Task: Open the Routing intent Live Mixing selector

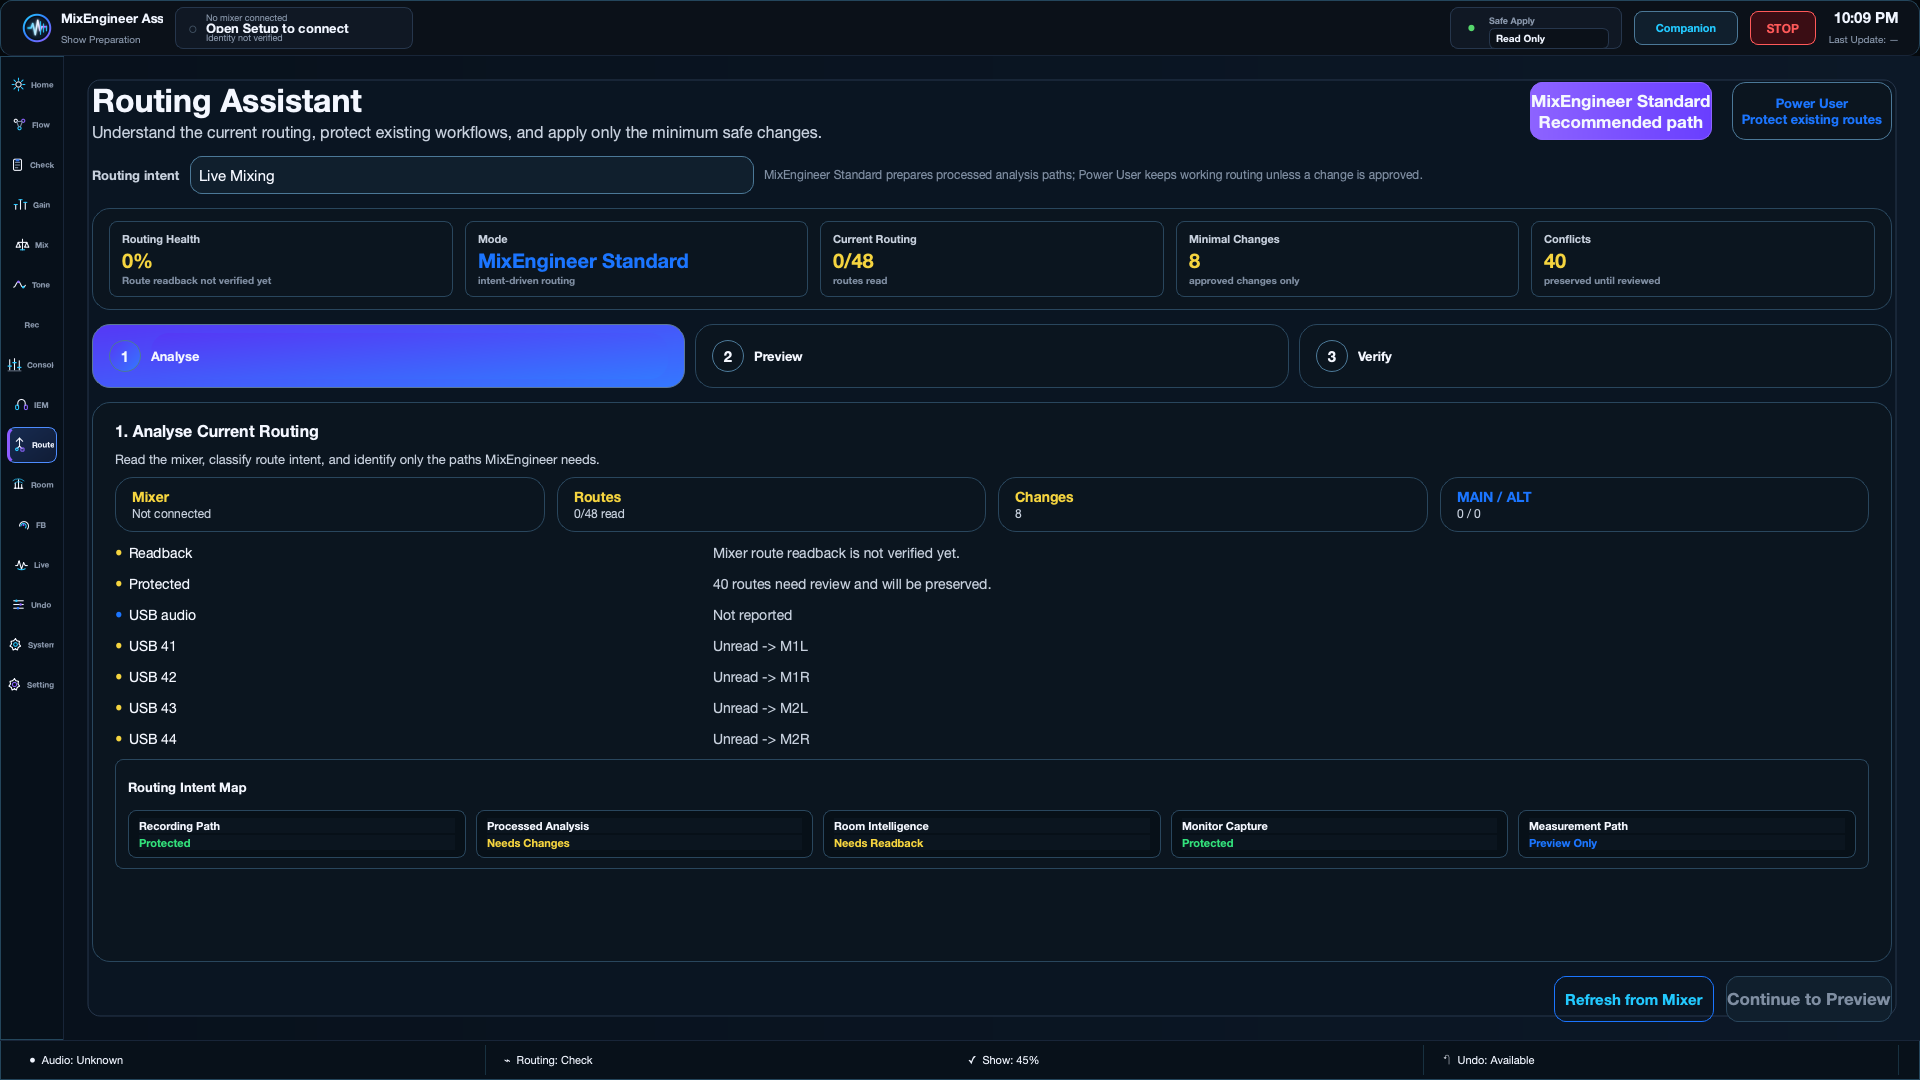Action: pos(471,175)
